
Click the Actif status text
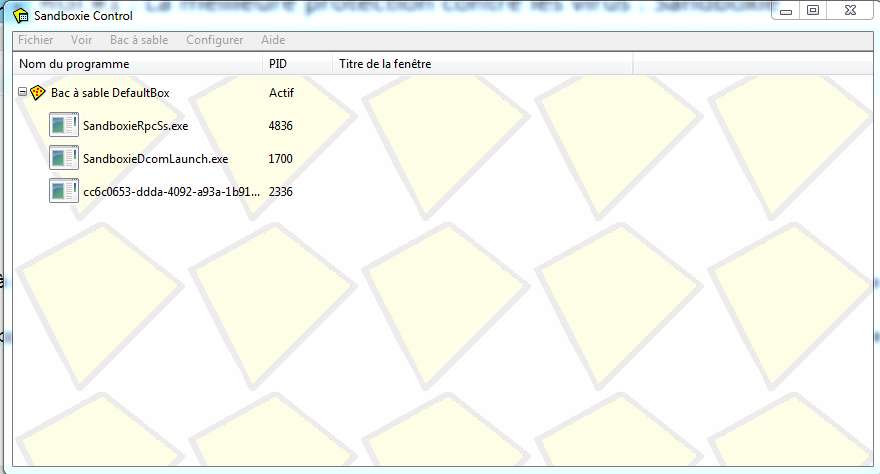(x=281, y=93)
